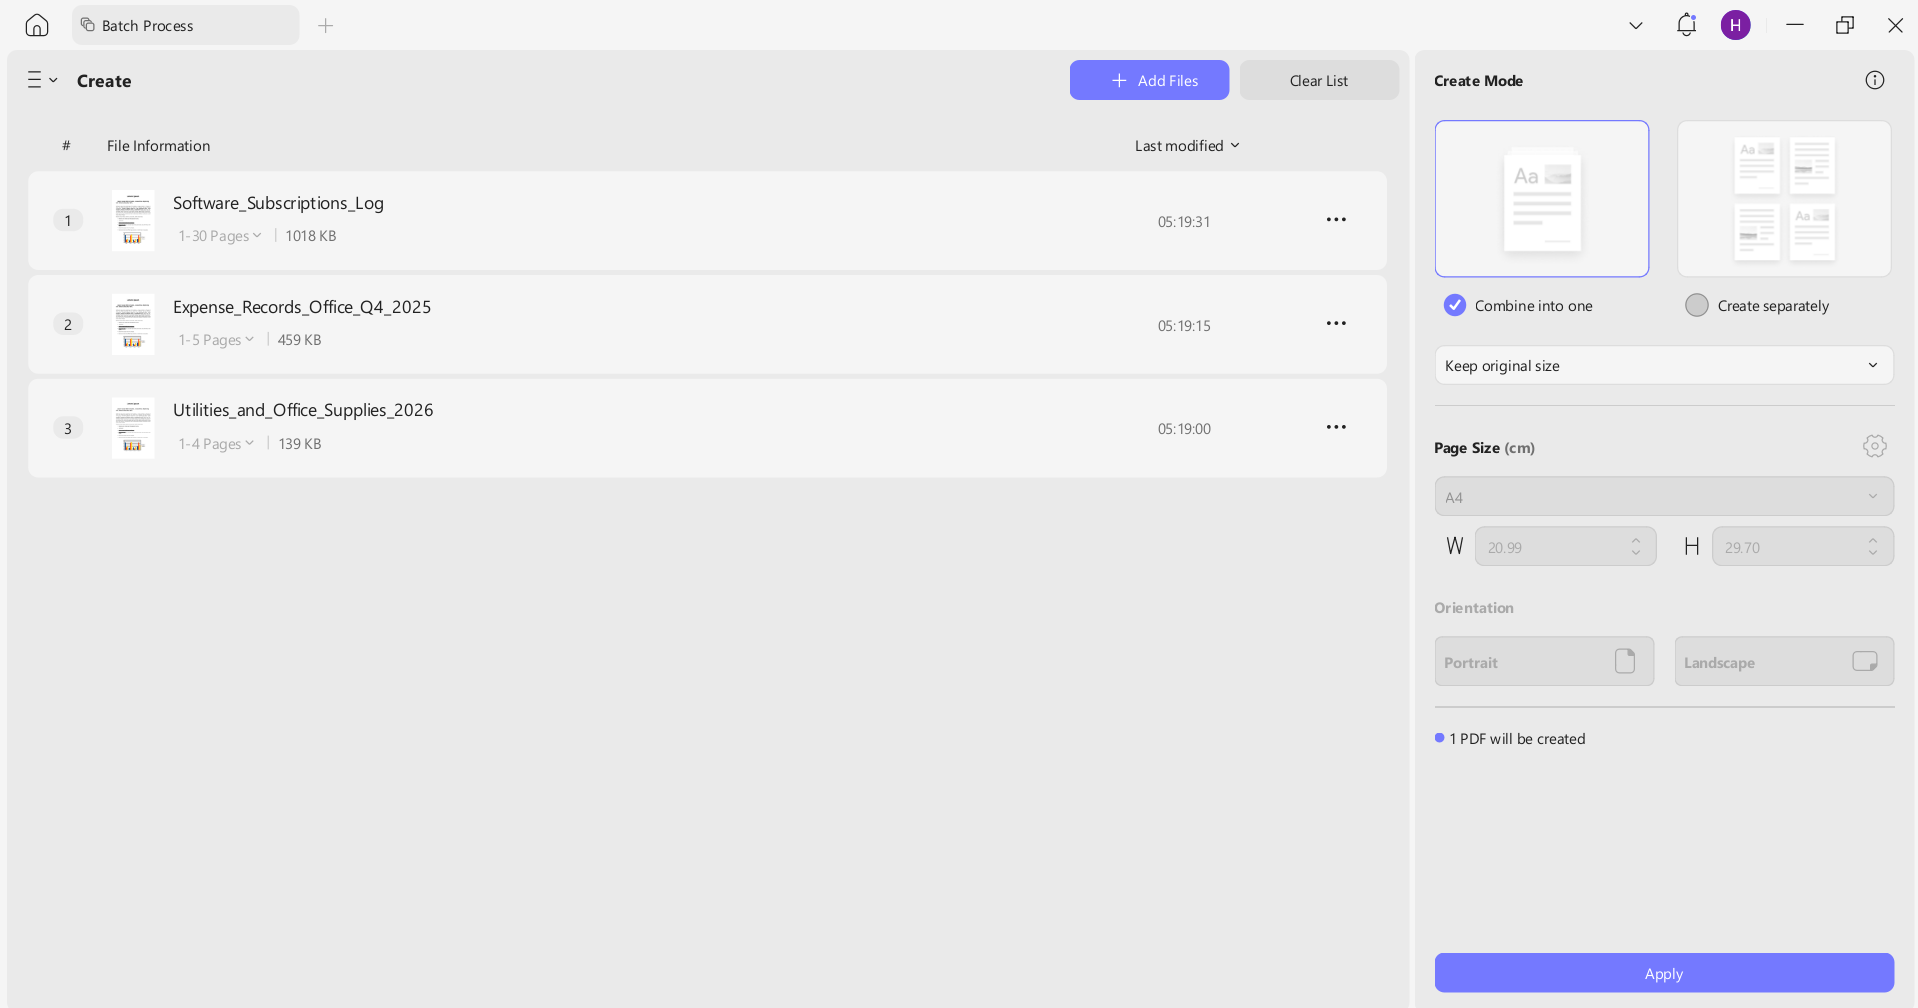
Task: Choose Portrait orientation
Action: click(x=1544, y=661)
